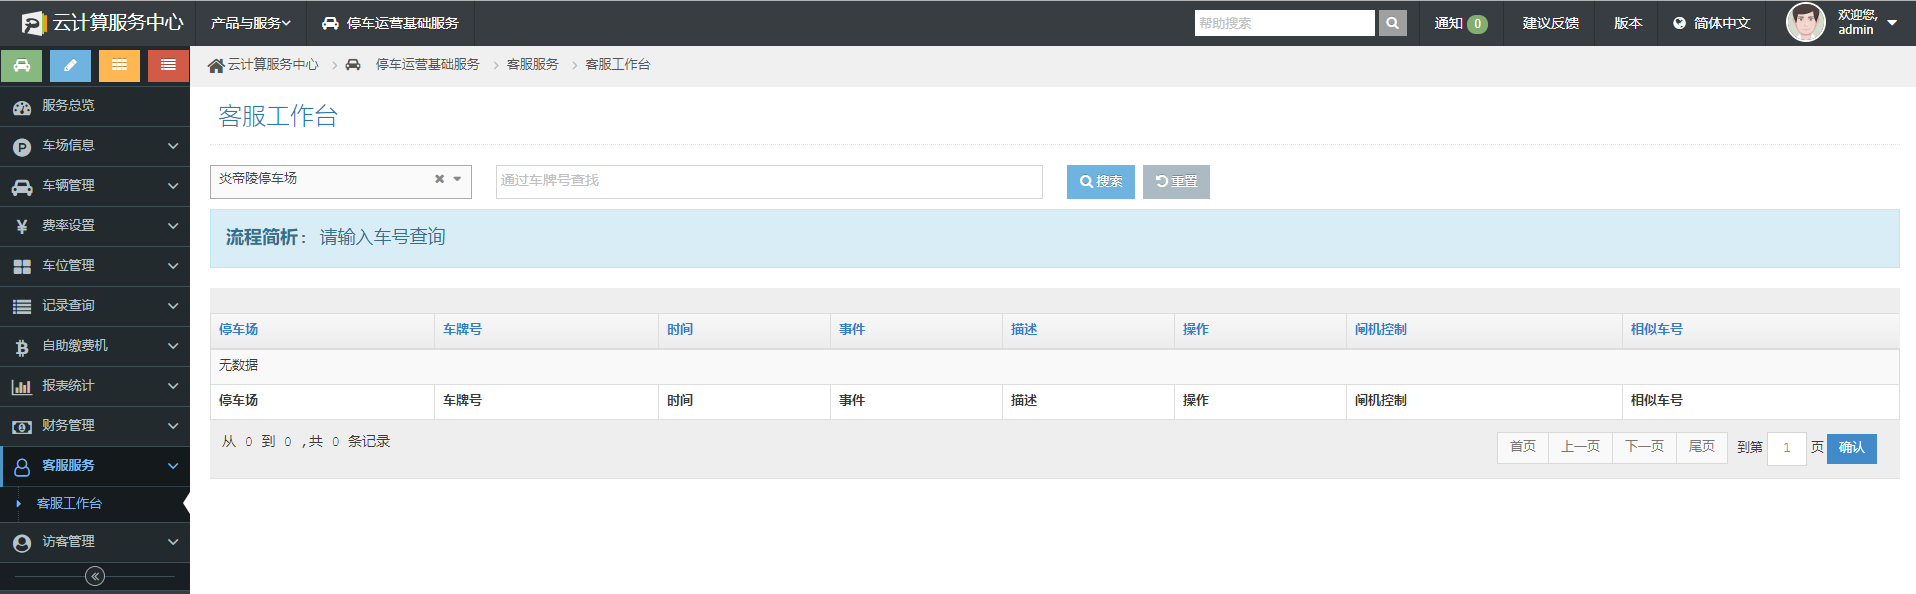Open the parking lot dropdown arrow
The height and width of the screenshot is (594, 1916).
457,179
